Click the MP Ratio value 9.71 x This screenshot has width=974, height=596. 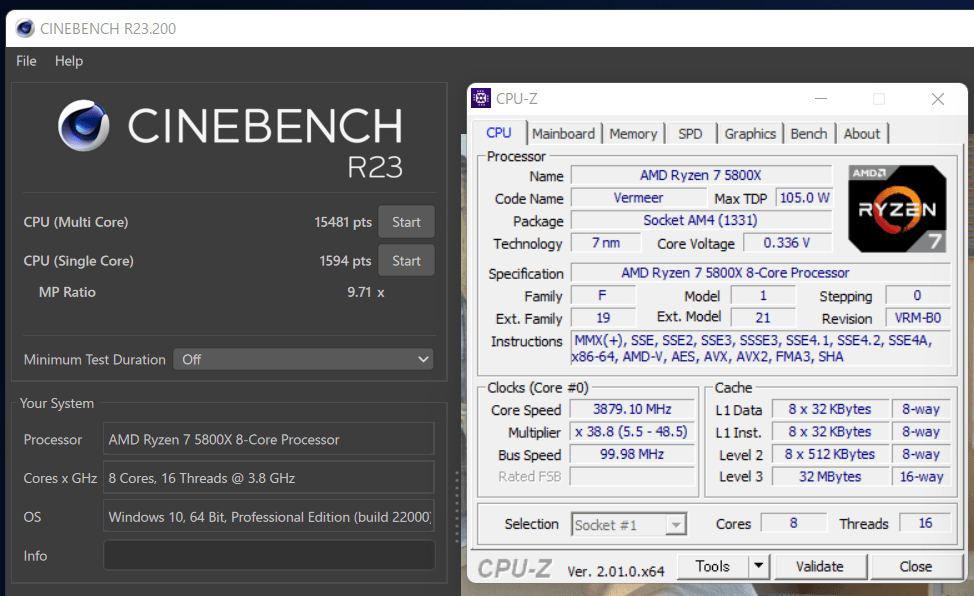click(x=366, y=292)
